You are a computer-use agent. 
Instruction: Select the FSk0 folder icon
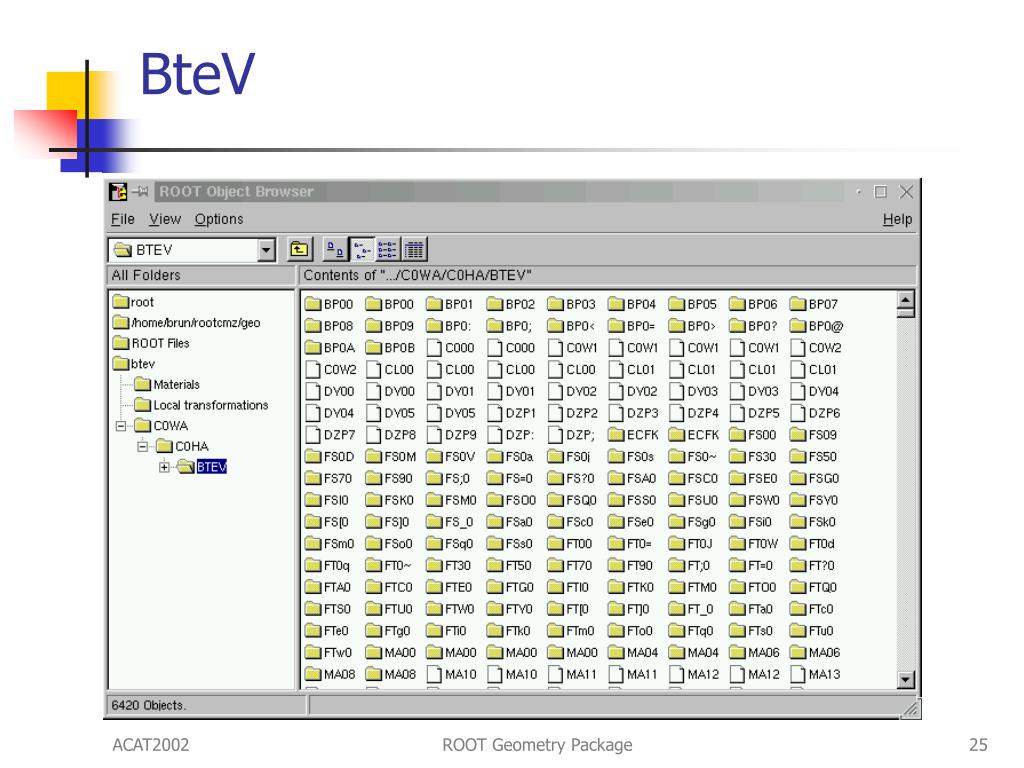[x=798, y=522]
